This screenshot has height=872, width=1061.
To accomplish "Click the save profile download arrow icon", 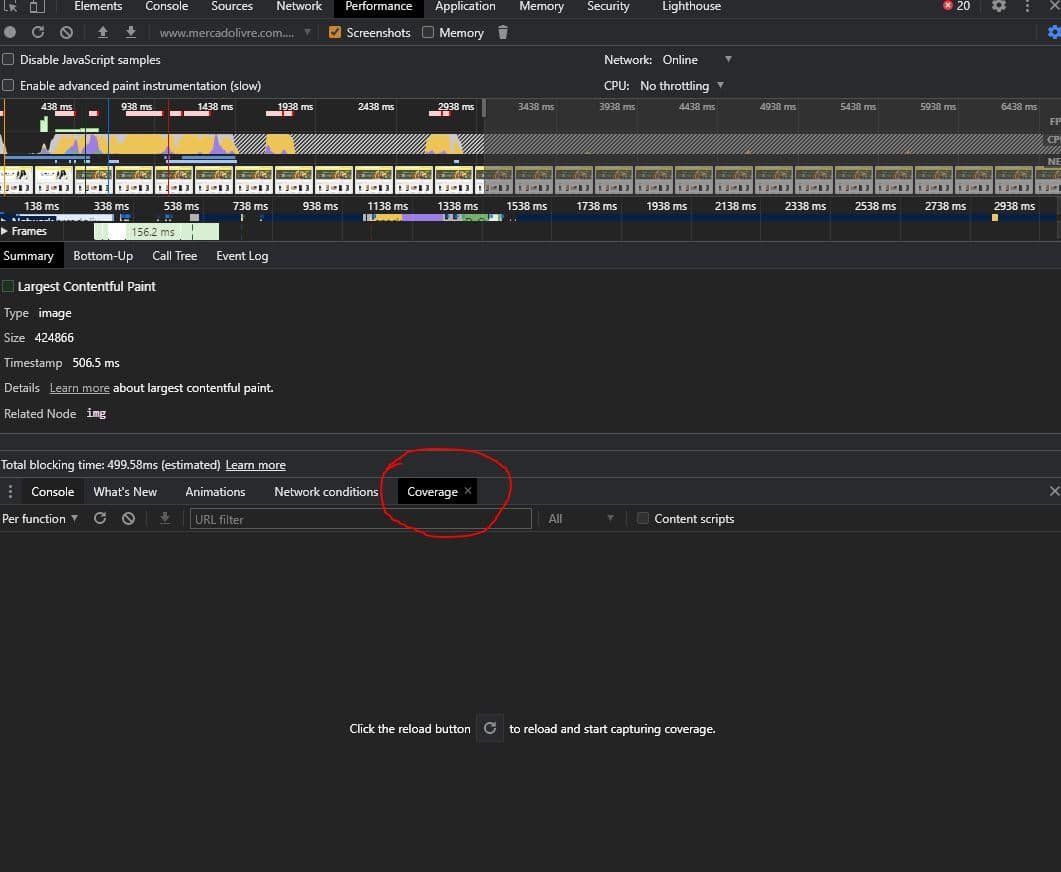I will (x=130, y=32).
